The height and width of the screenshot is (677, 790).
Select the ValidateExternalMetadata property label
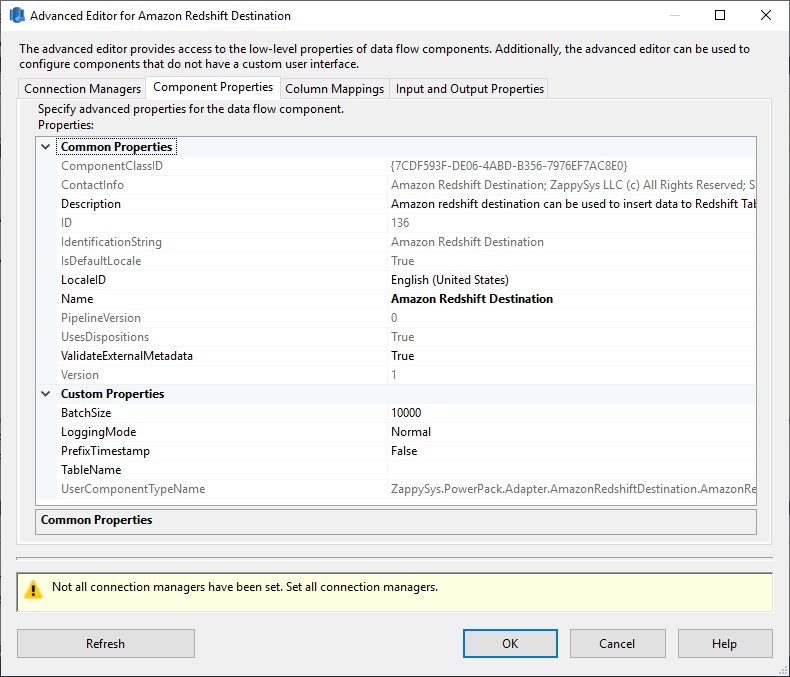(x=126, y=356)
